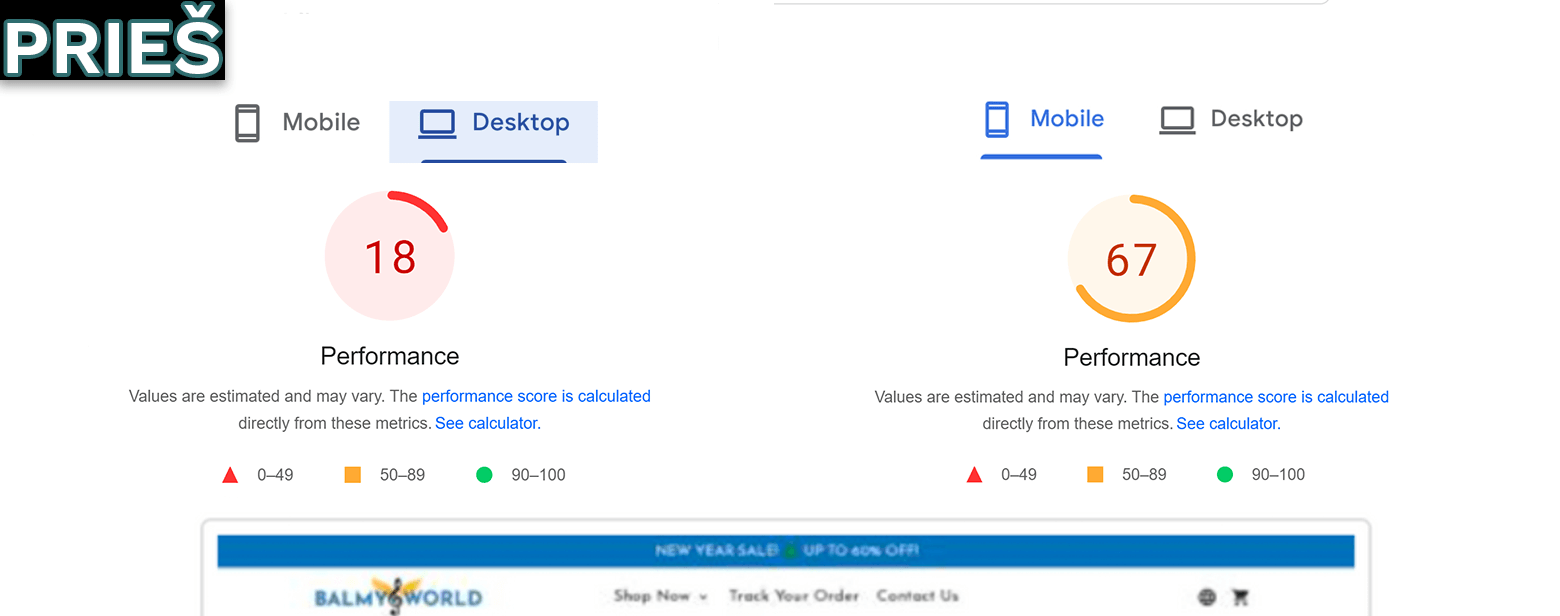Click the Balmy World logo
The height and width of the screenshot is (616, 1560).
pos(398,596)
